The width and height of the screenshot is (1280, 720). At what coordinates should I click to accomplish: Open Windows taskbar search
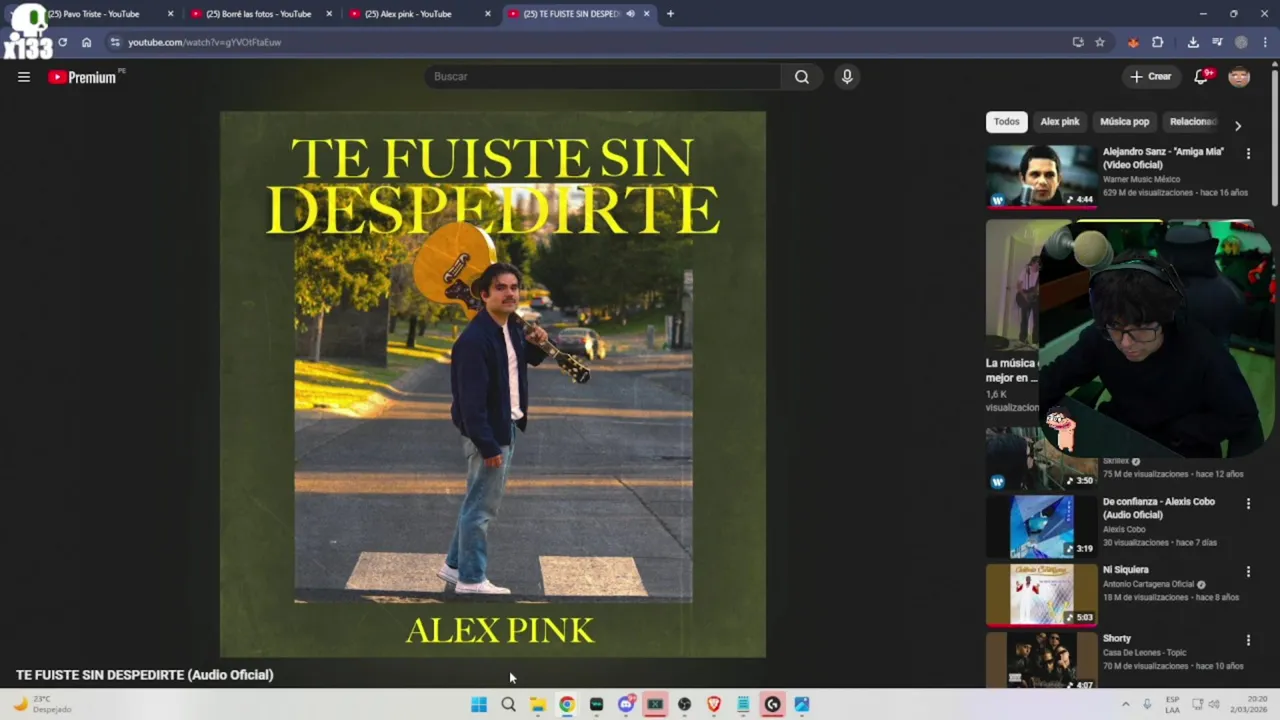(x=508, y=705)
